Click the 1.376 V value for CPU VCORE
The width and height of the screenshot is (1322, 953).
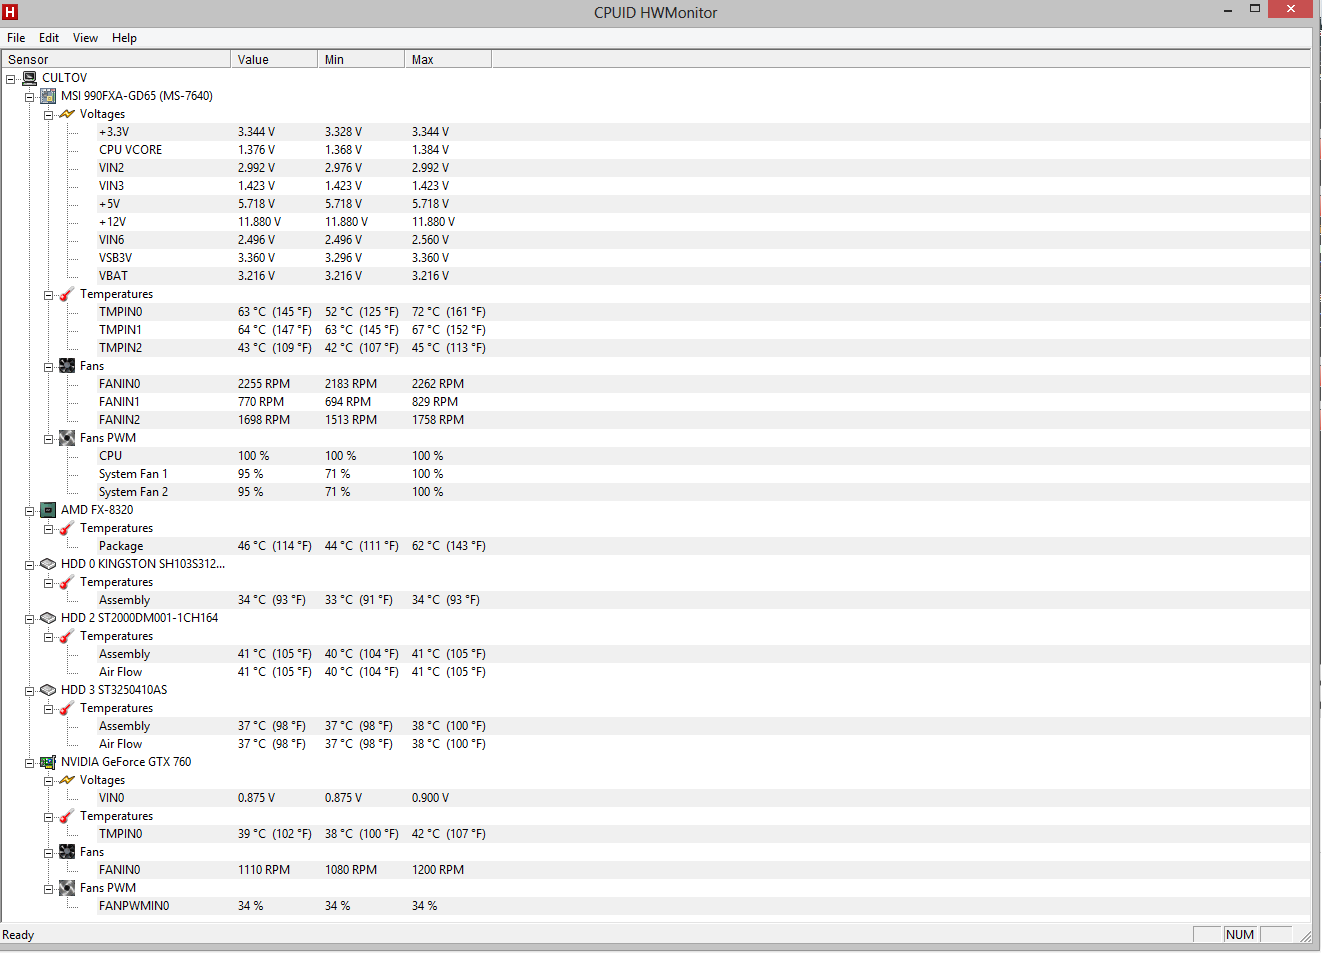tap(256, 150)
